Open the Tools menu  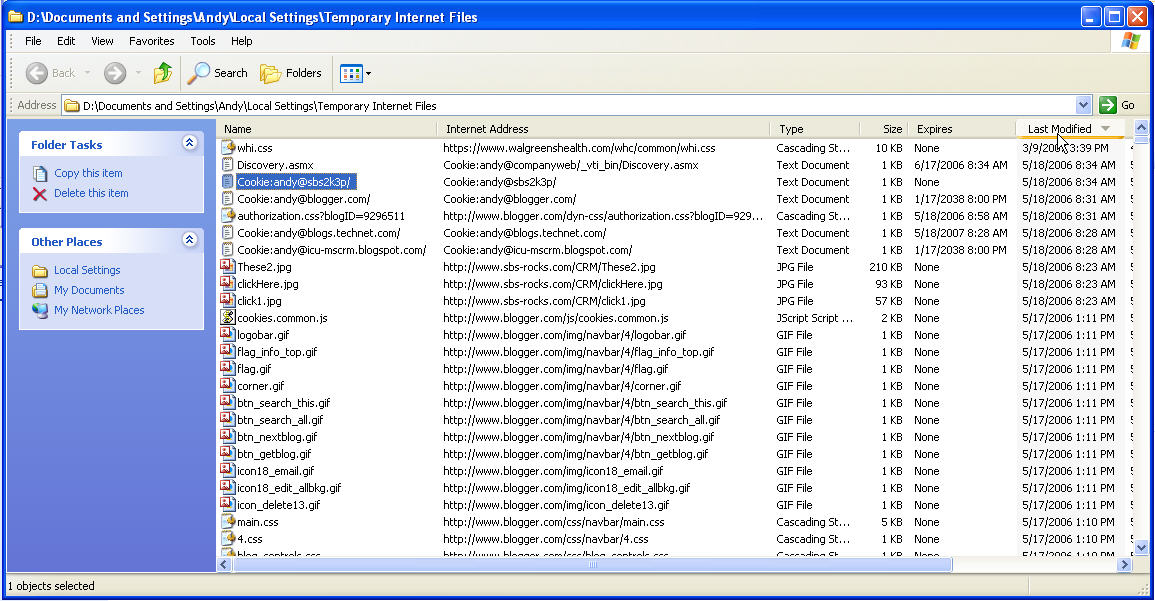(203, 41)
